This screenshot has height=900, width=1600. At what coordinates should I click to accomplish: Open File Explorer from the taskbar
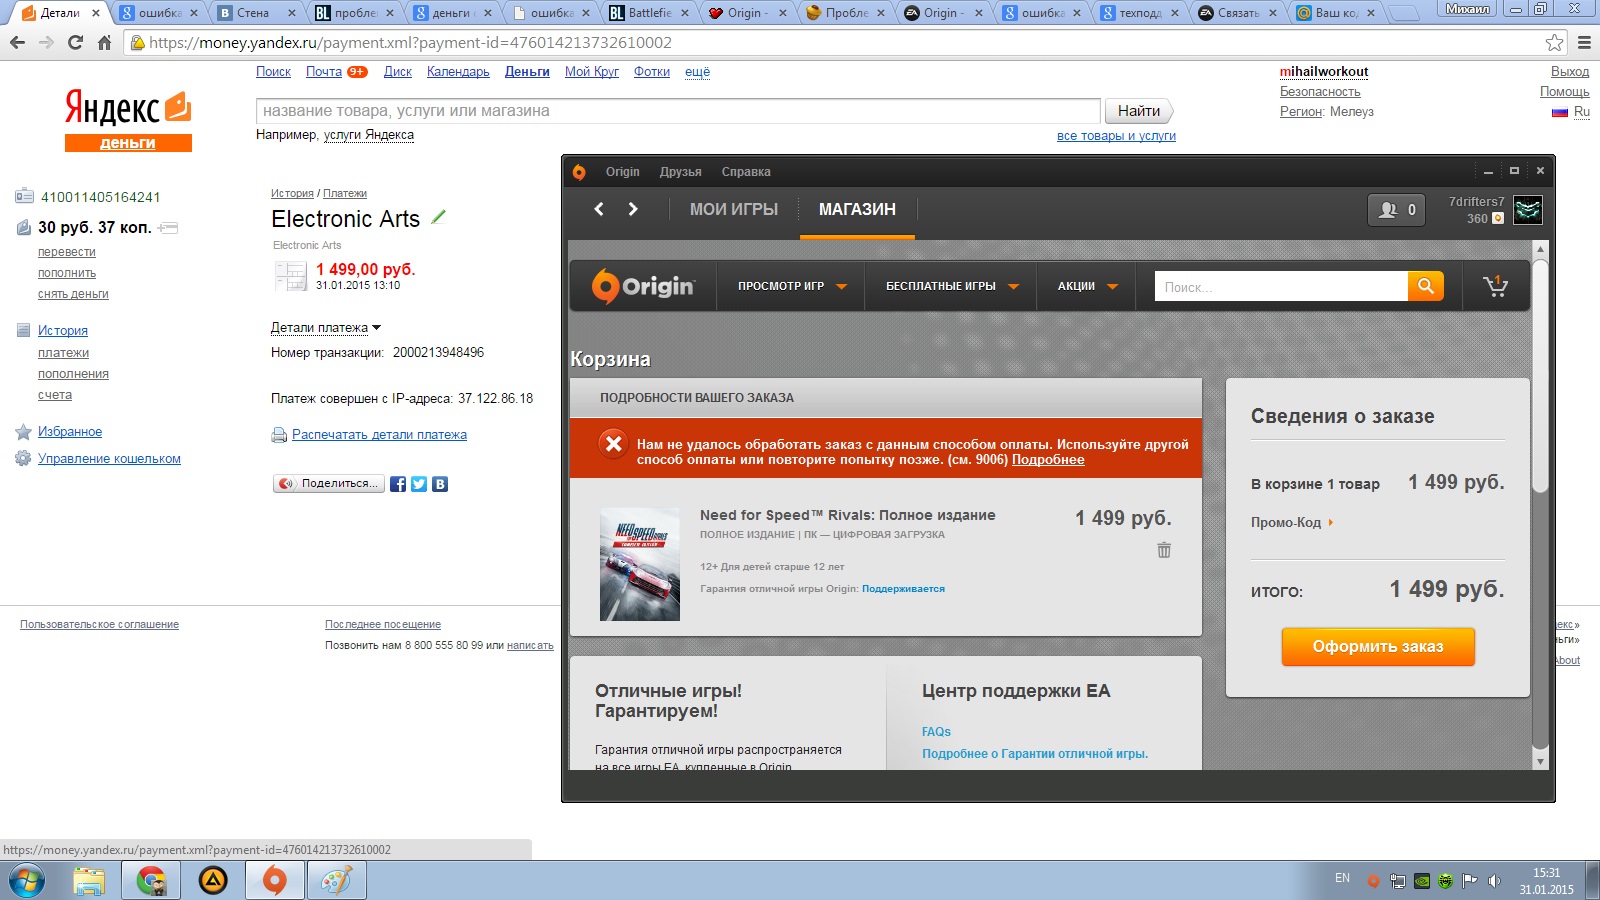(x=89, y=881)
